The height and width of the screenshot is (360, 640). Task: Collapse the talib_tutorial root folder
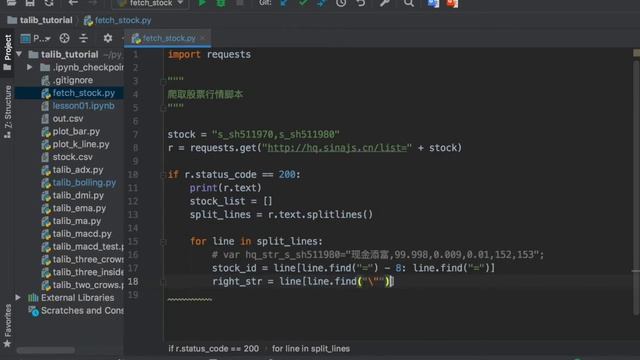click(19, 54)
